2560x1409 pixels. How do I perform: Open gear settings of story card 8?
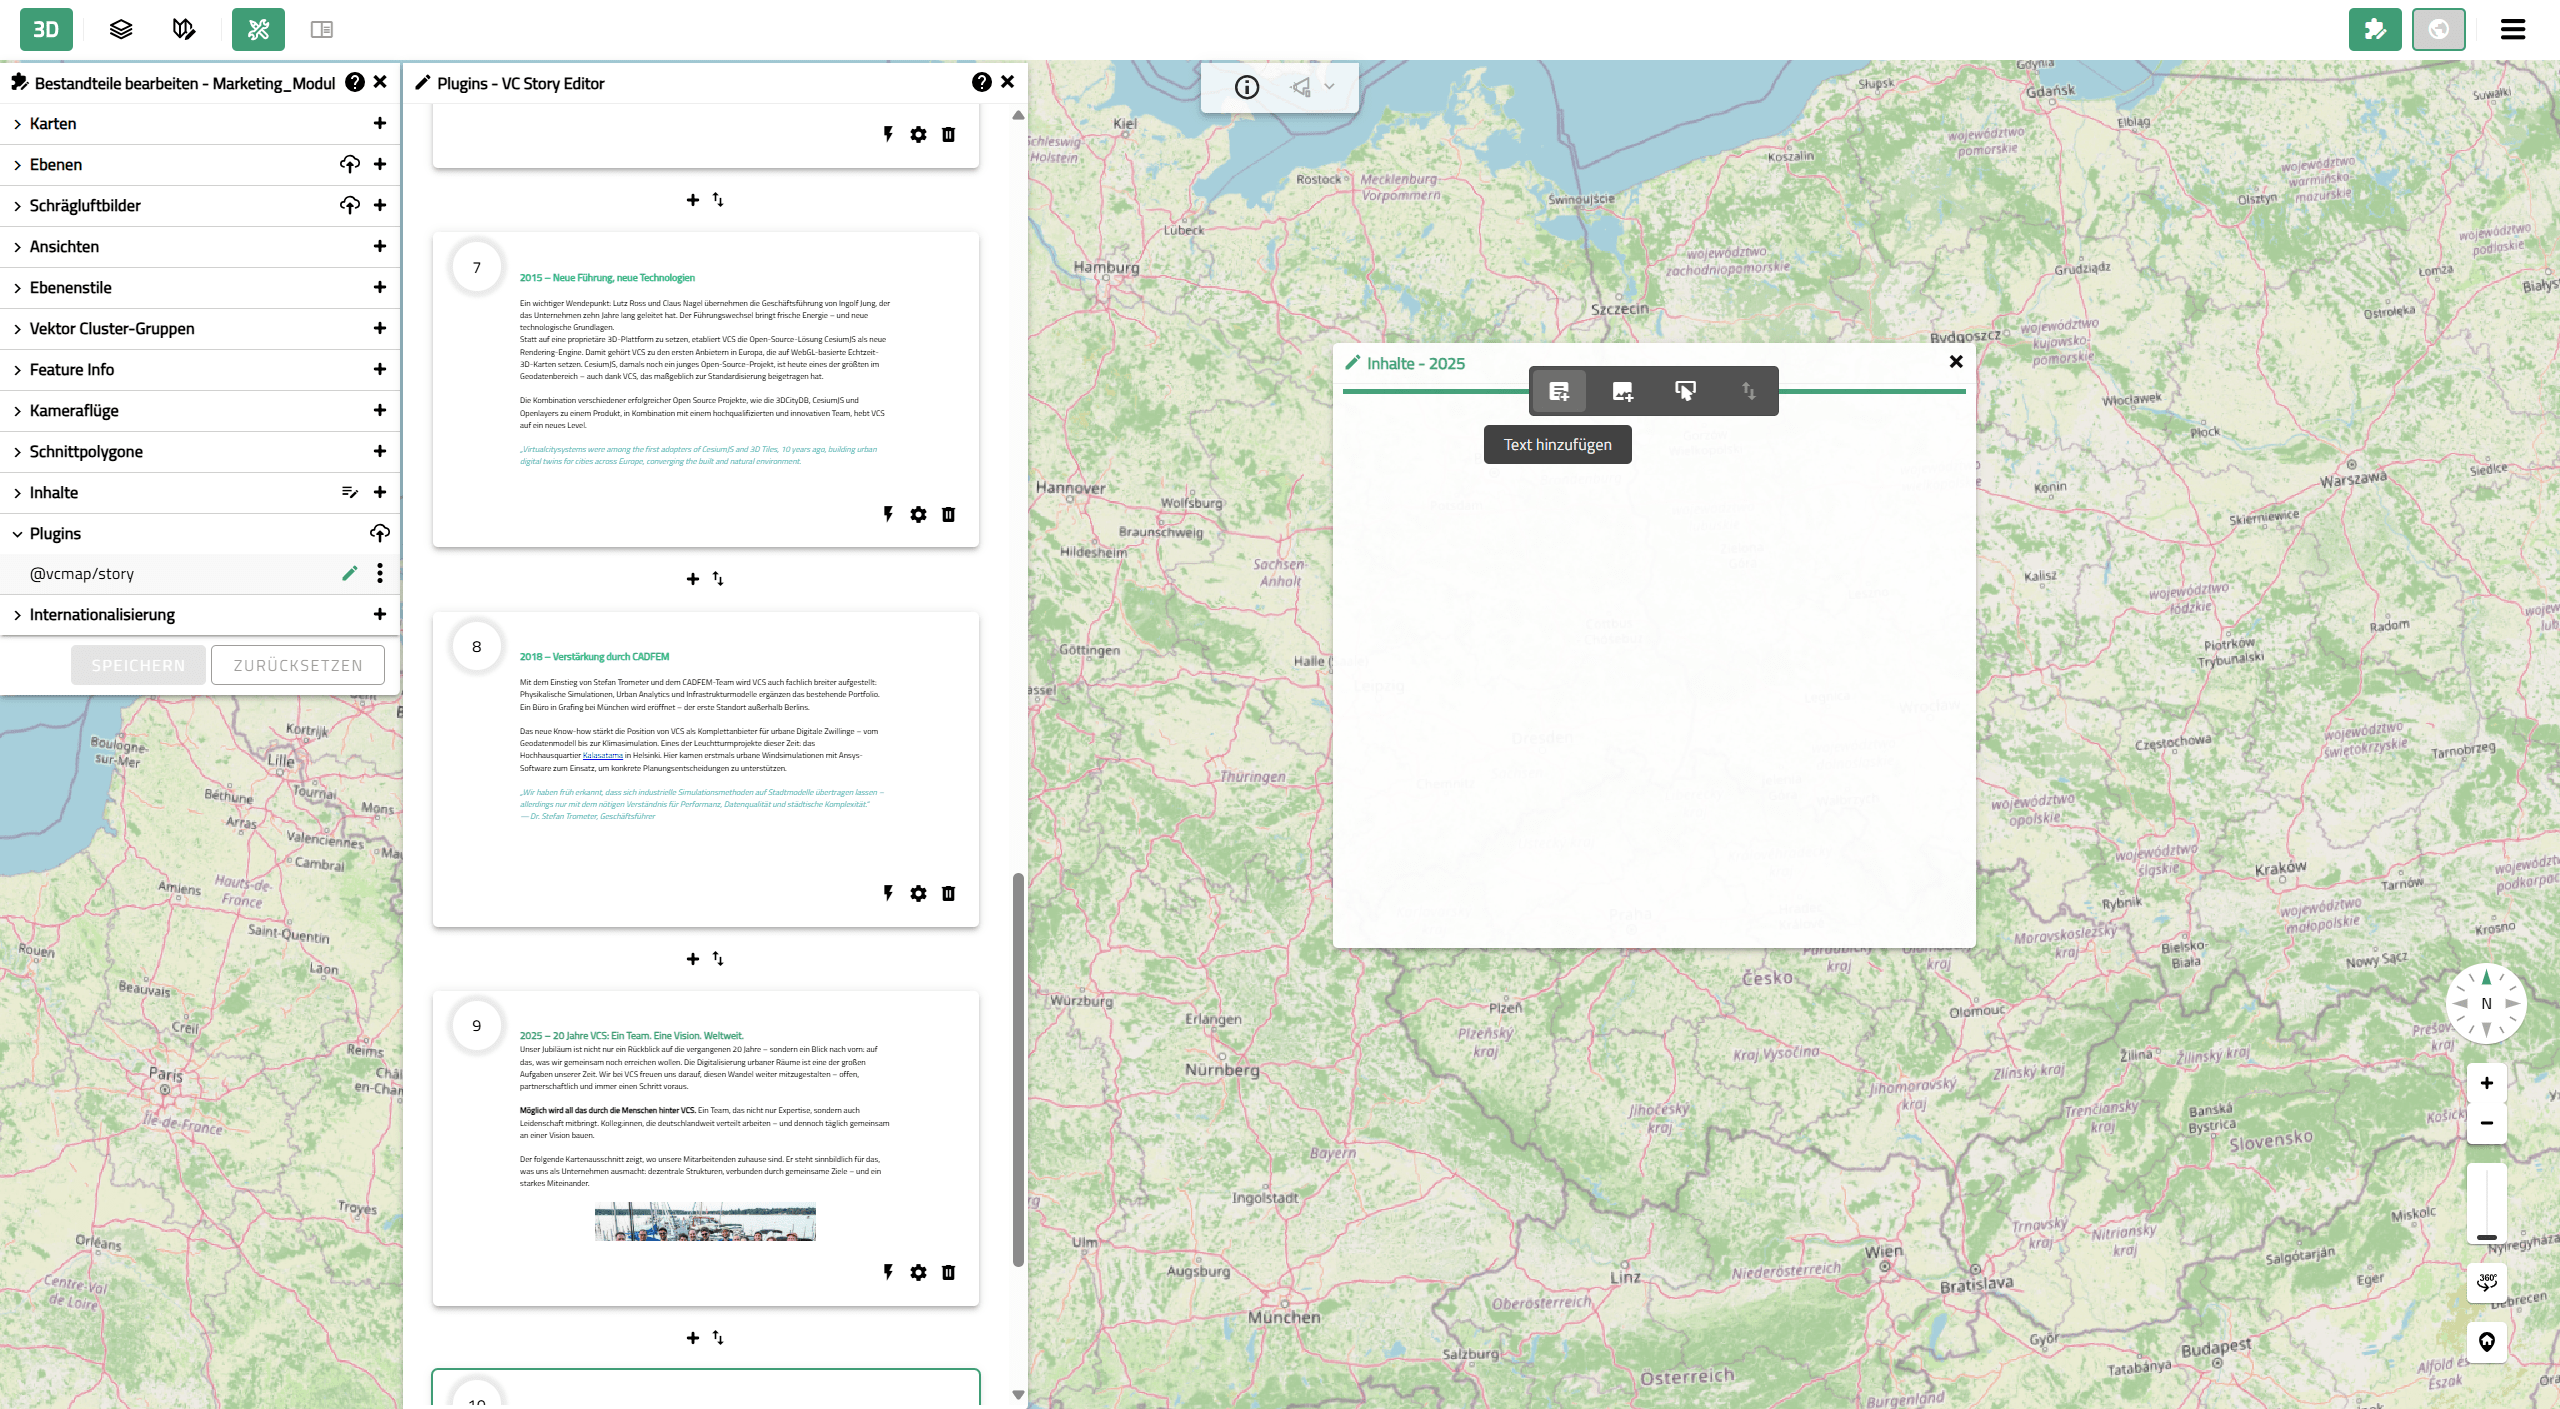(x=918, y=893)
